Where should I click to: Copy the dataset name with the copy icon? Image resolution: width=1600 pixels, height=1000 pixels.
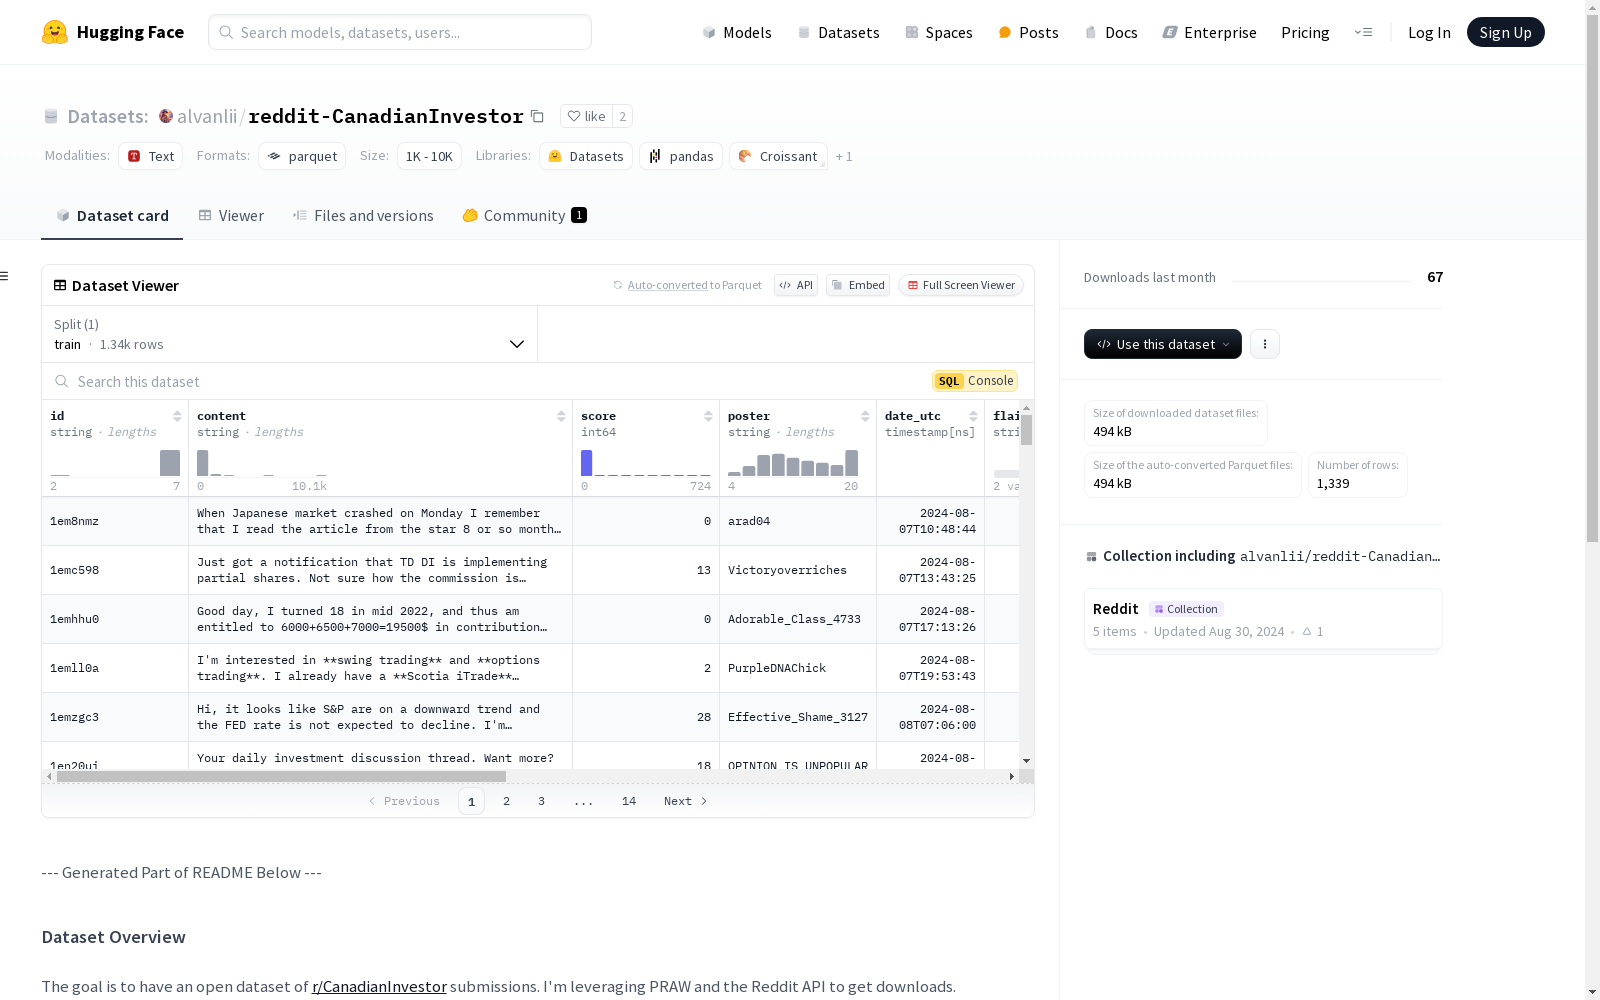point(537,116)
